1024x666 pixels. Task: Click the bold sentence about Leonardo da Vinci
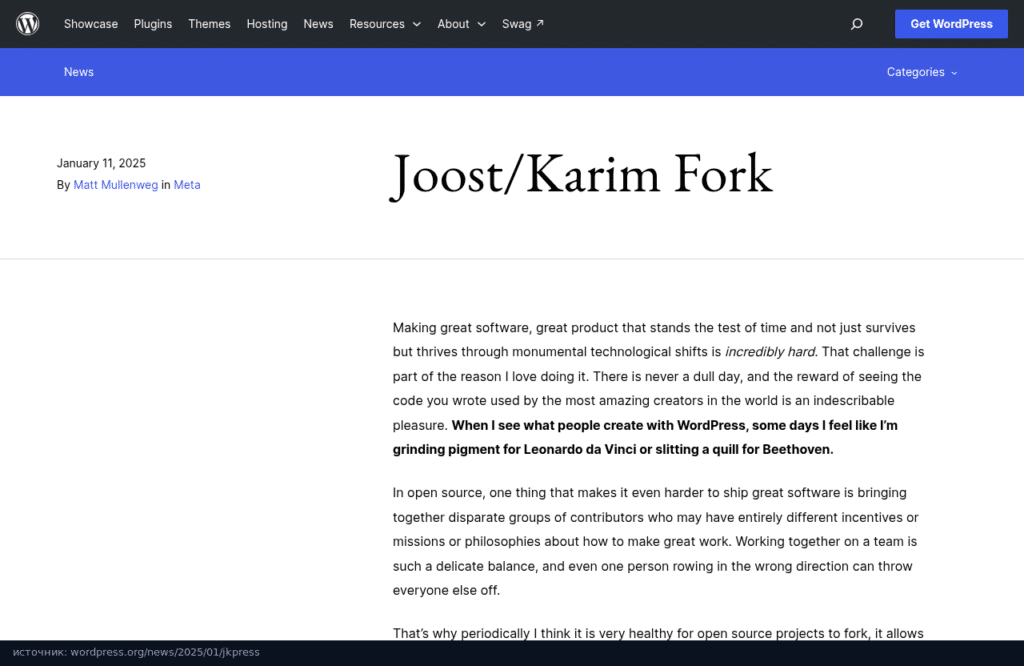click(x=645, y=437)
